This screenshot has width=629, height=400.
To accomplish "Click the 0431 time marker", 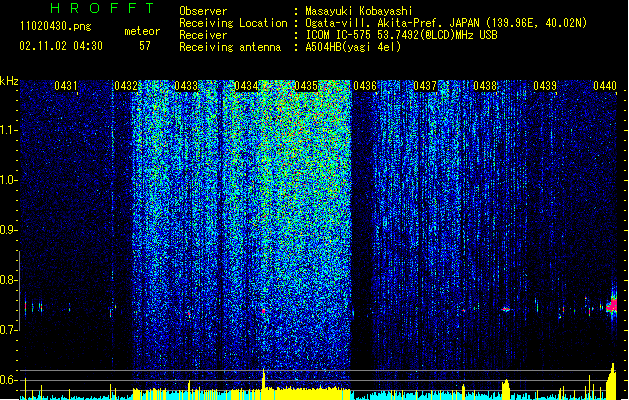I will coord(66,86).
